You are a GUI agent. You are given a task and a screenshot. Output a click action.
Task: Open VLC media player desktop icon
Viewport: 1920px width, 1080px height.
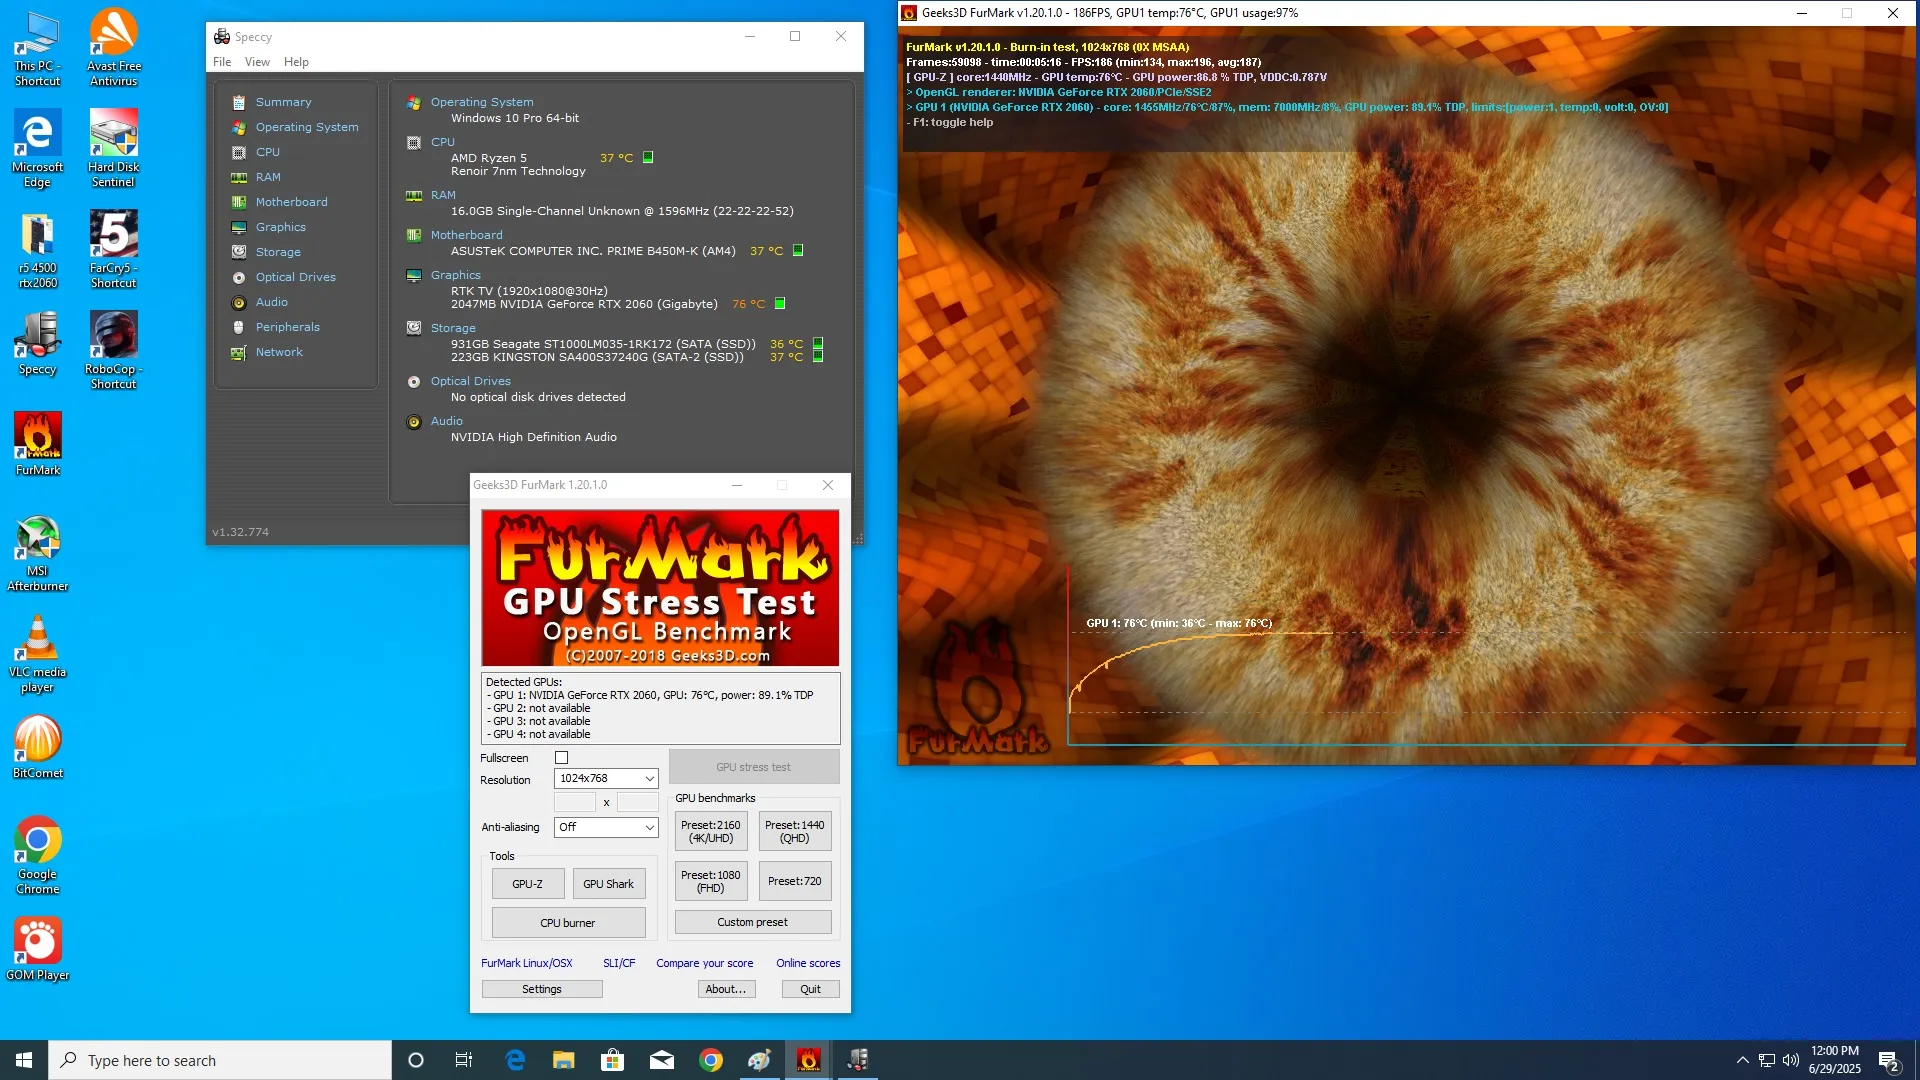click(x=38, y=655)
